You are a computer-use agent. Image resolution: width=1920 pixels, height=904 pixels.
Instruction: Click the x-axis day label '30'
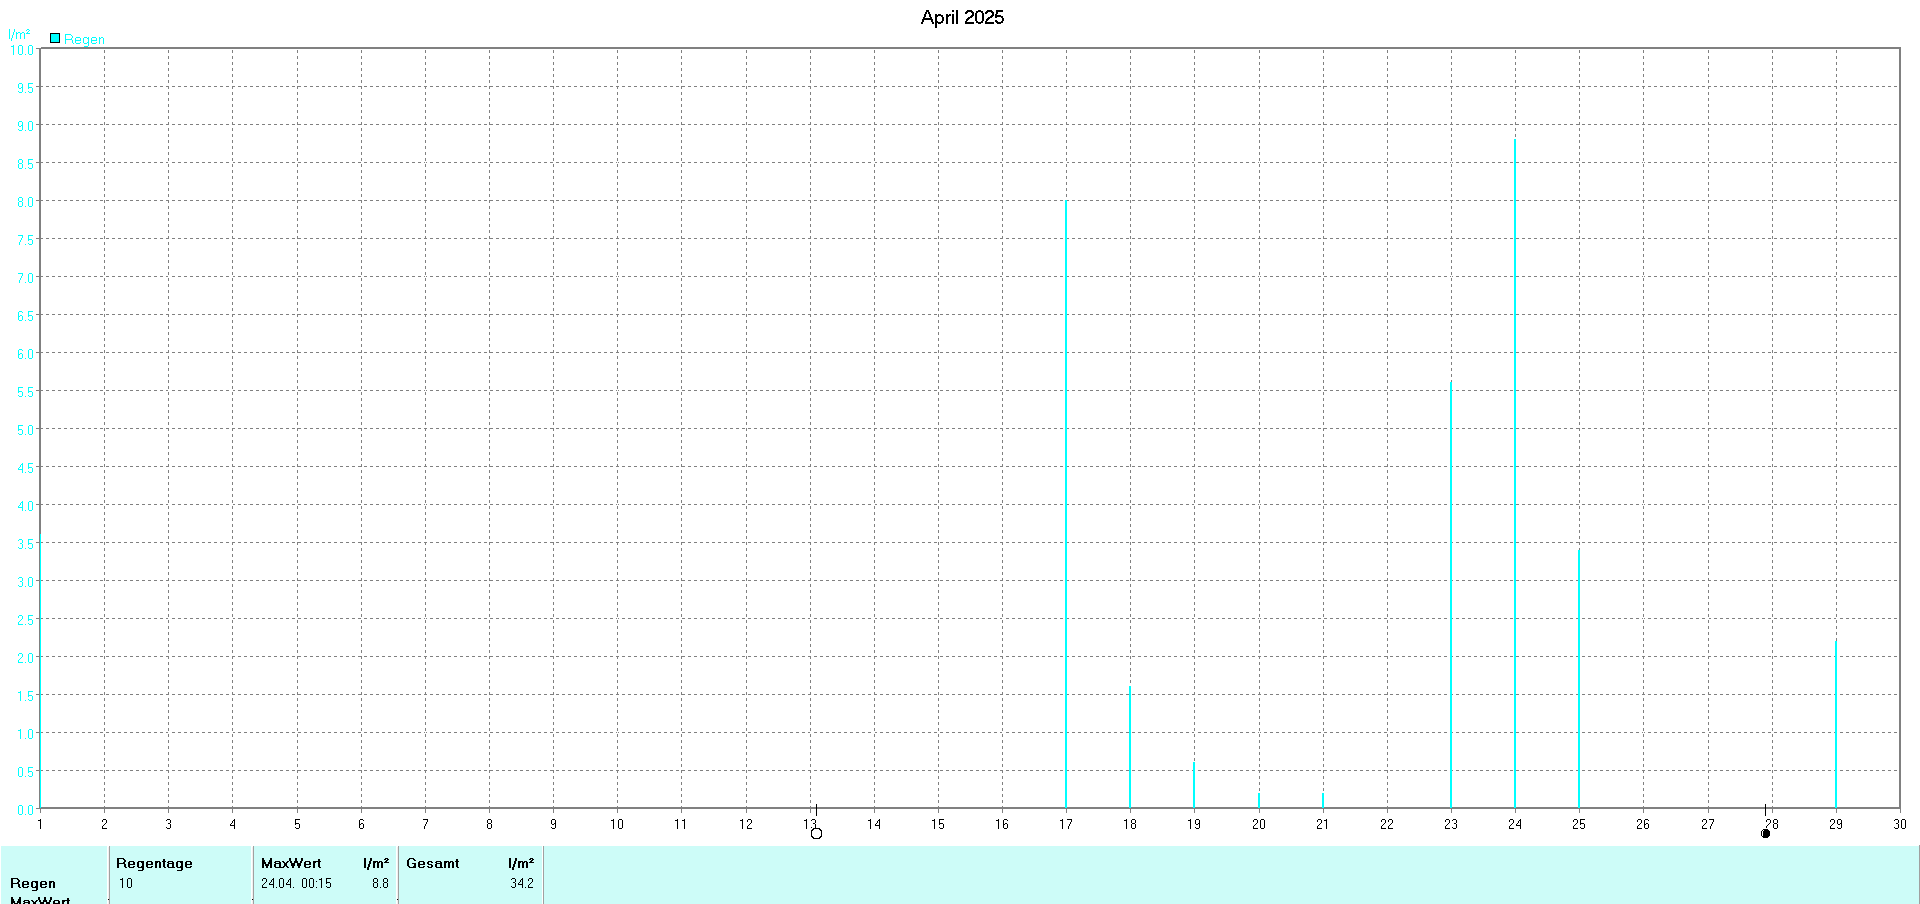pos(1899,824)
